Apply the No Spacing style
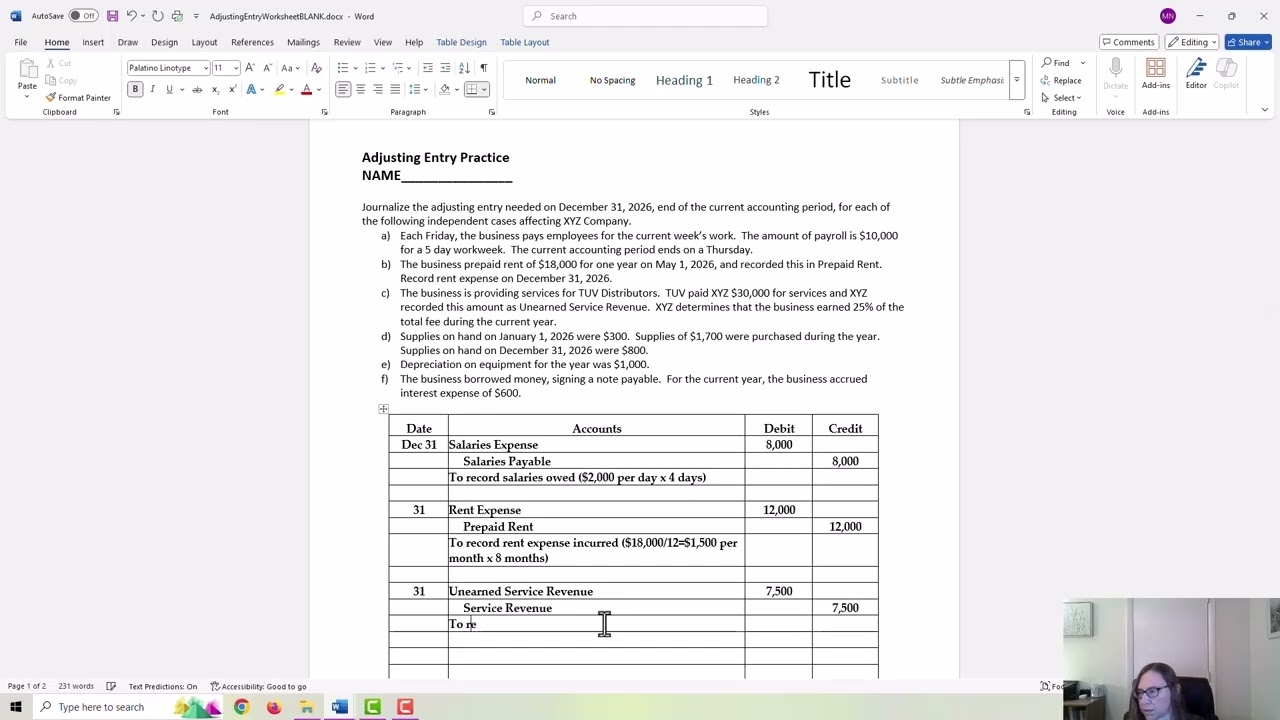The image size is (1280, 720). (x=612, y=80)
